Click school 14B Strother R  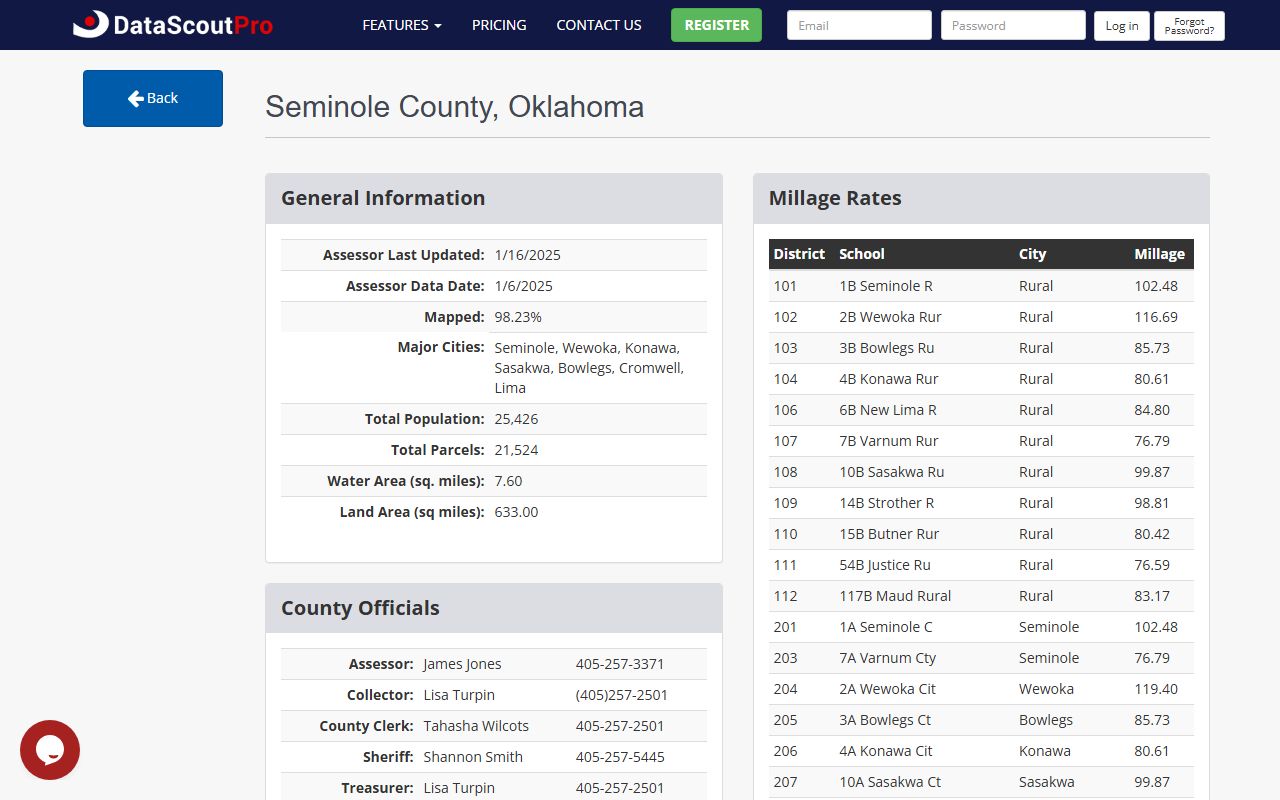[x=887, y=503]
